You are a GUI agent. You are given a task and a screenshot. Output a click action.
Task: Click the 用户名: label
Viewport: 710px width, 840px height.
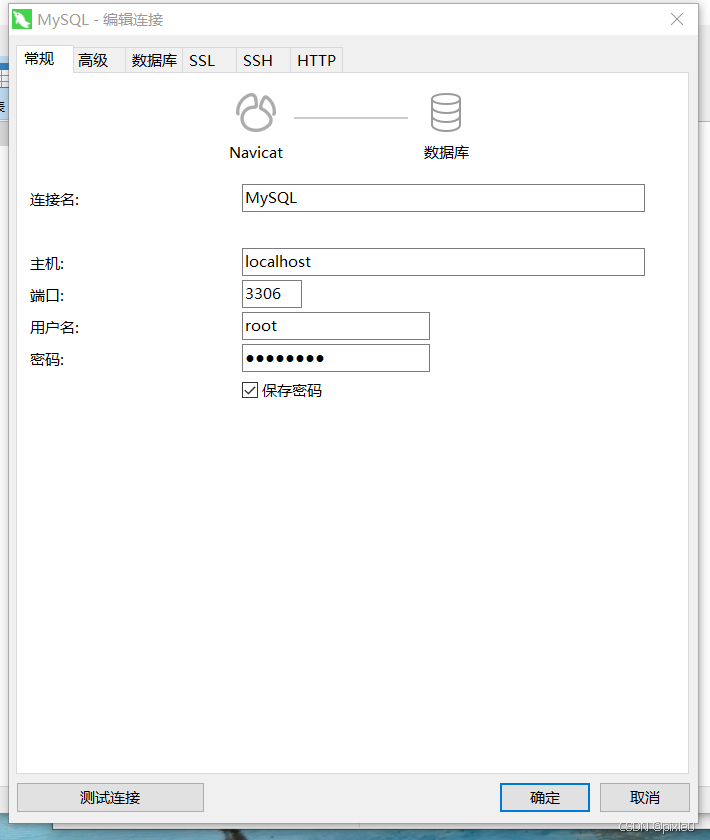55,327
